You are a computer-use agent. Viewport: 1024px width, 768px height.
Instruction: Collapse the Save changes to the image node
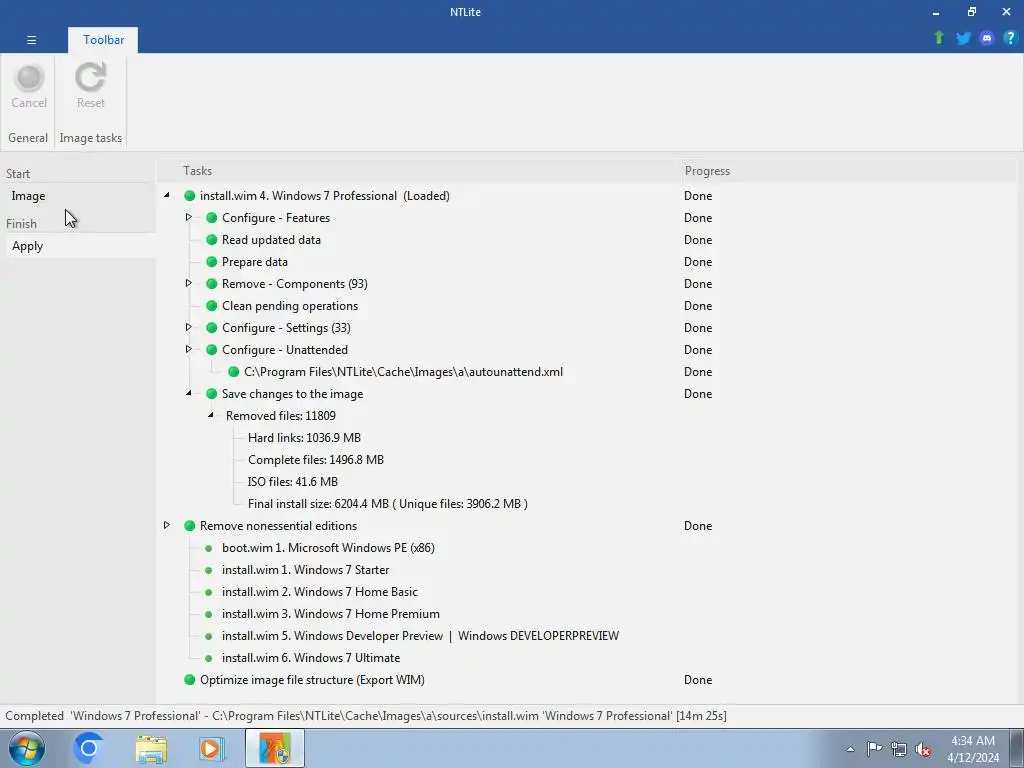point(189,393)
